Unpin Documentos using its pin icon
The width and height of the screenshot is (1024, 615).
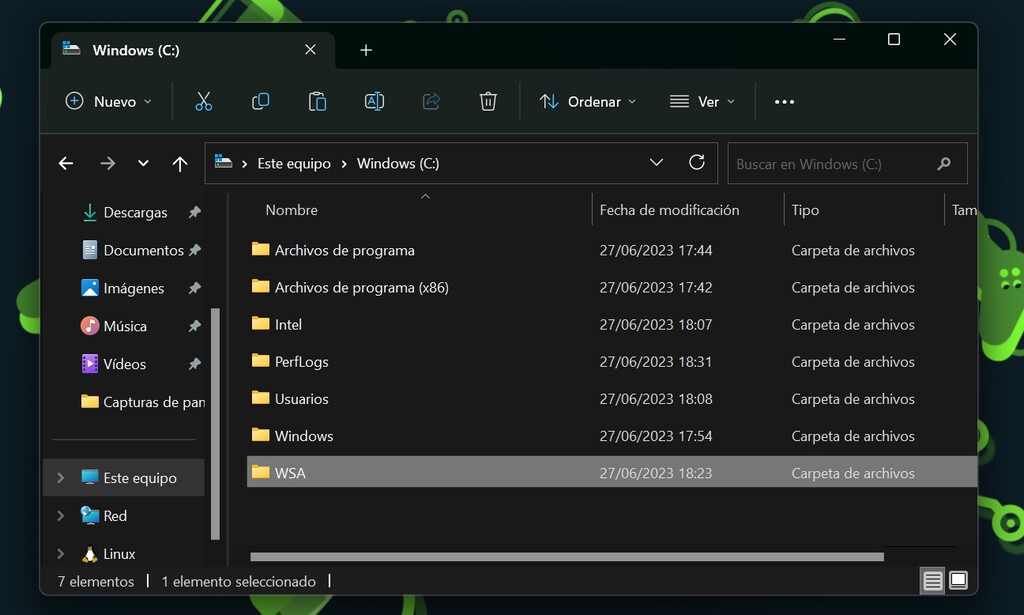194,250
